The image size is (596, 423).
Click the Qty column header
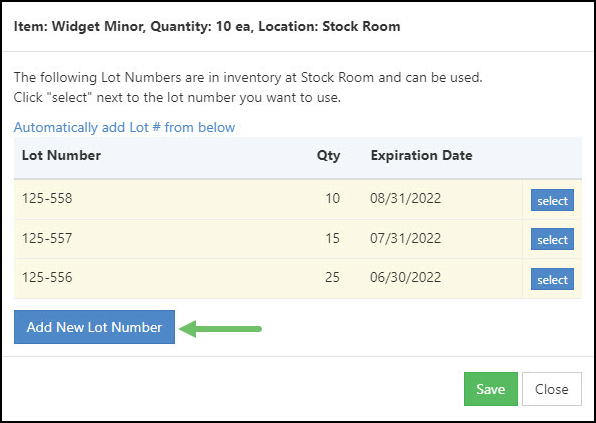328,156
